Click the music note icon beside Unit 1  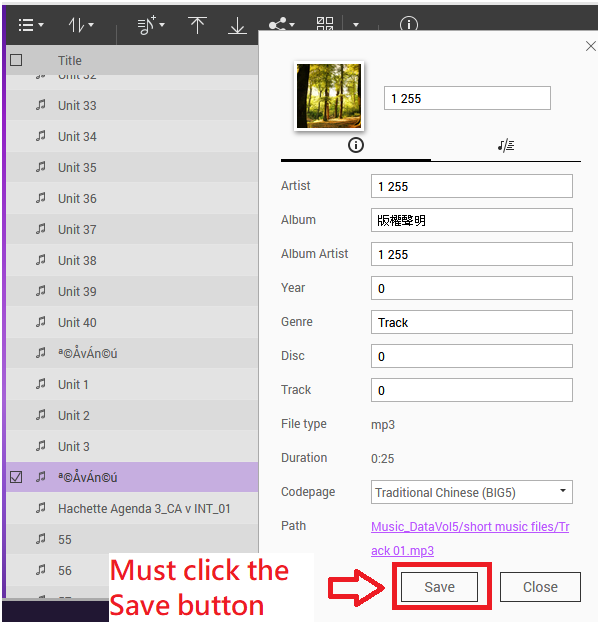(41, 384)
